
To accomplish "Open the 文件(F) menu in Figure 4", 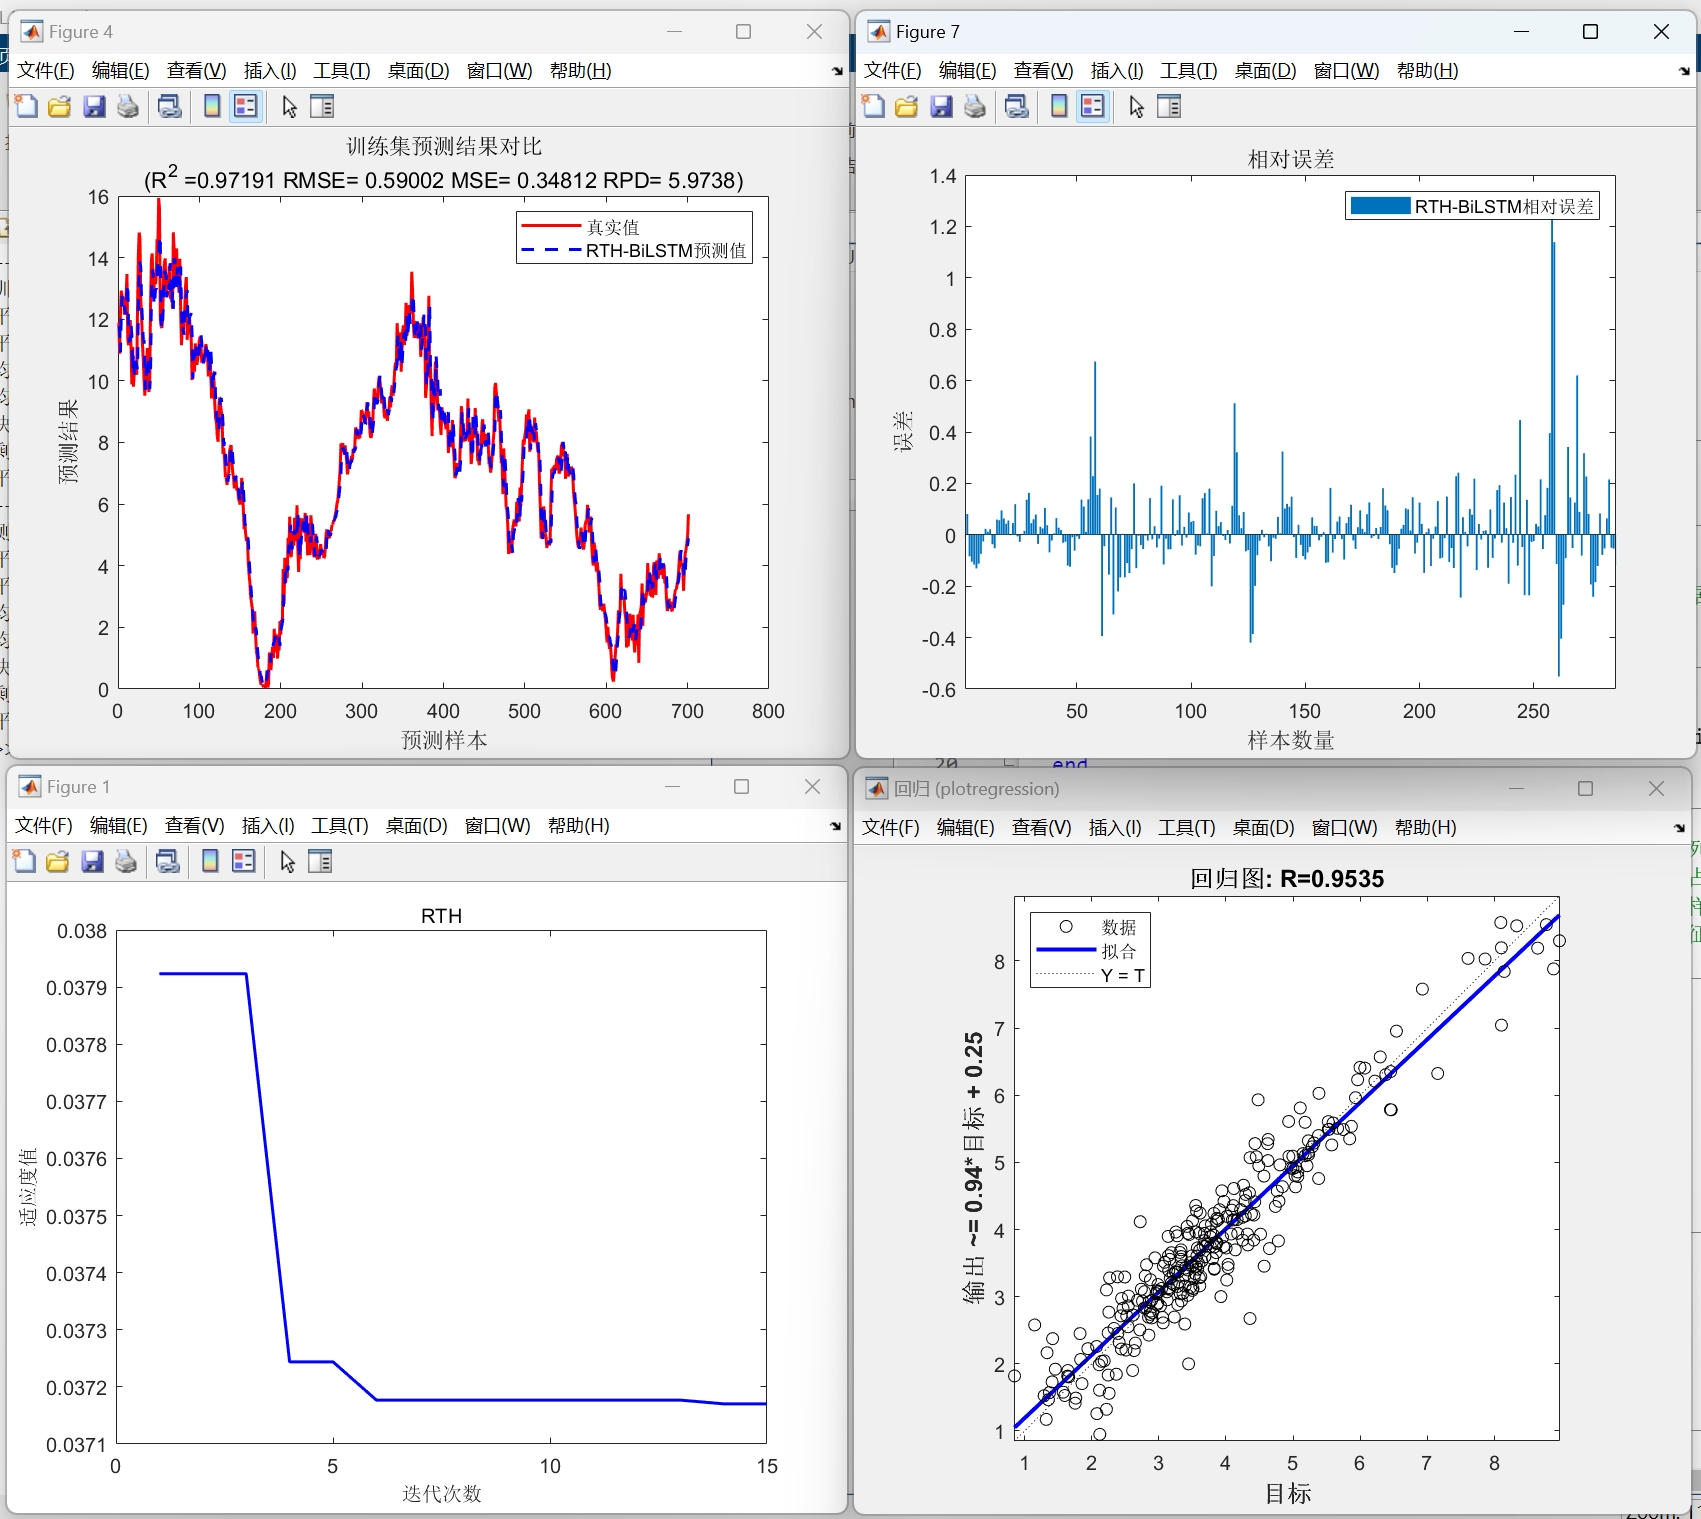I will (46, 71).
